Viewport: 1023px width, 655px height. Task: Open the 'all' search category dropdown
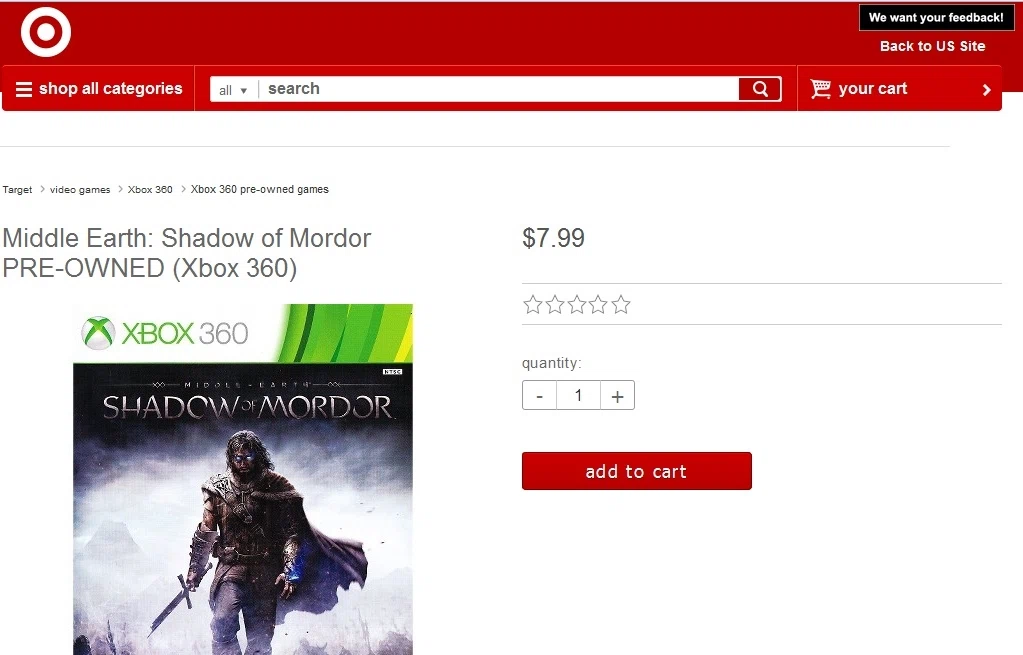click(x=233, y=90)
